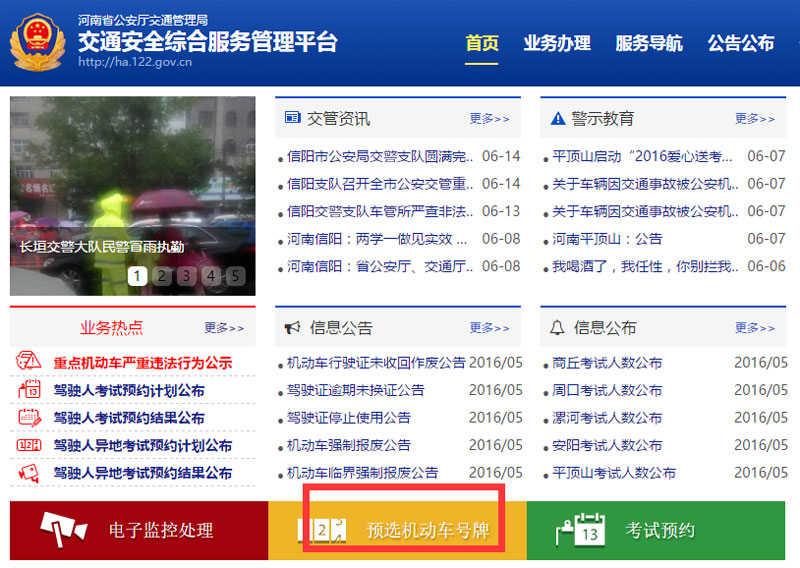Open 安阳考试人数公布
The image size is (800, 568).
tap(607, 446)
